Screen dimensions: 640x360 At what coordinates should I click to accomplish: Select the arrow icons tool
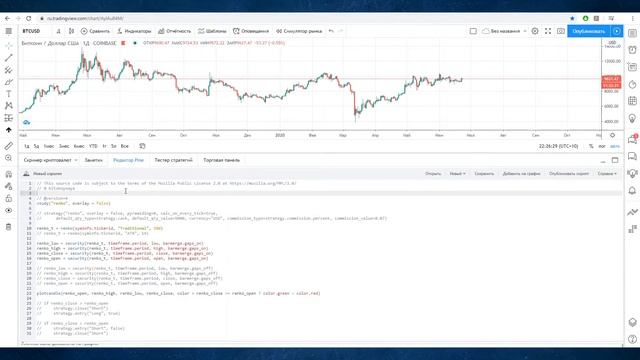[x=8, y=130]
